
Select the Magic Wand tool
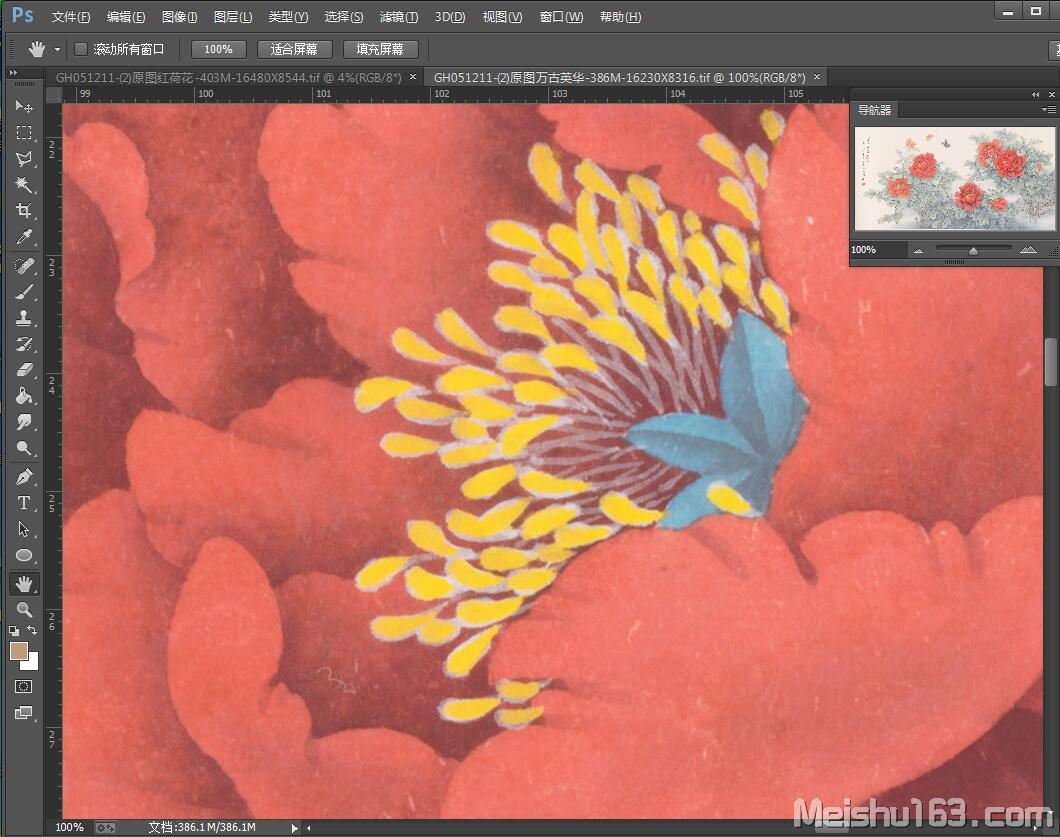(24, 185)
